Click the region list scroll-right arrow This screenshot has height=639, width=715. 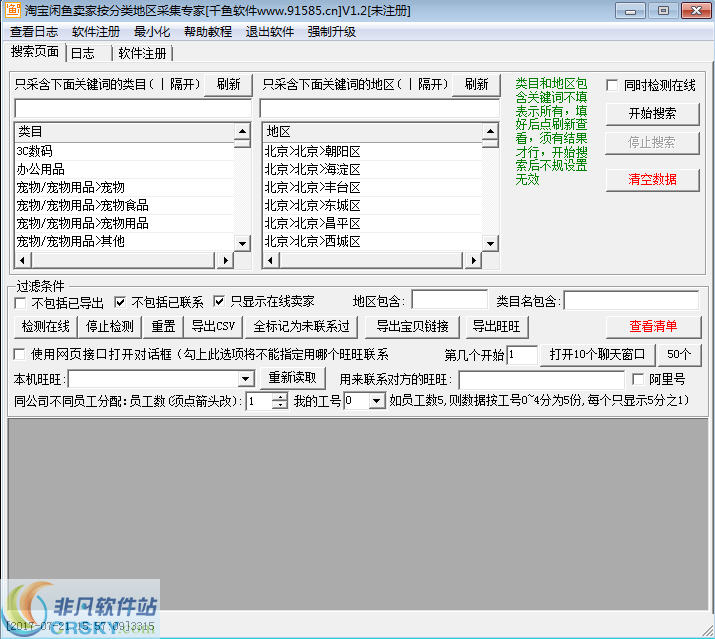coord(473,260)
